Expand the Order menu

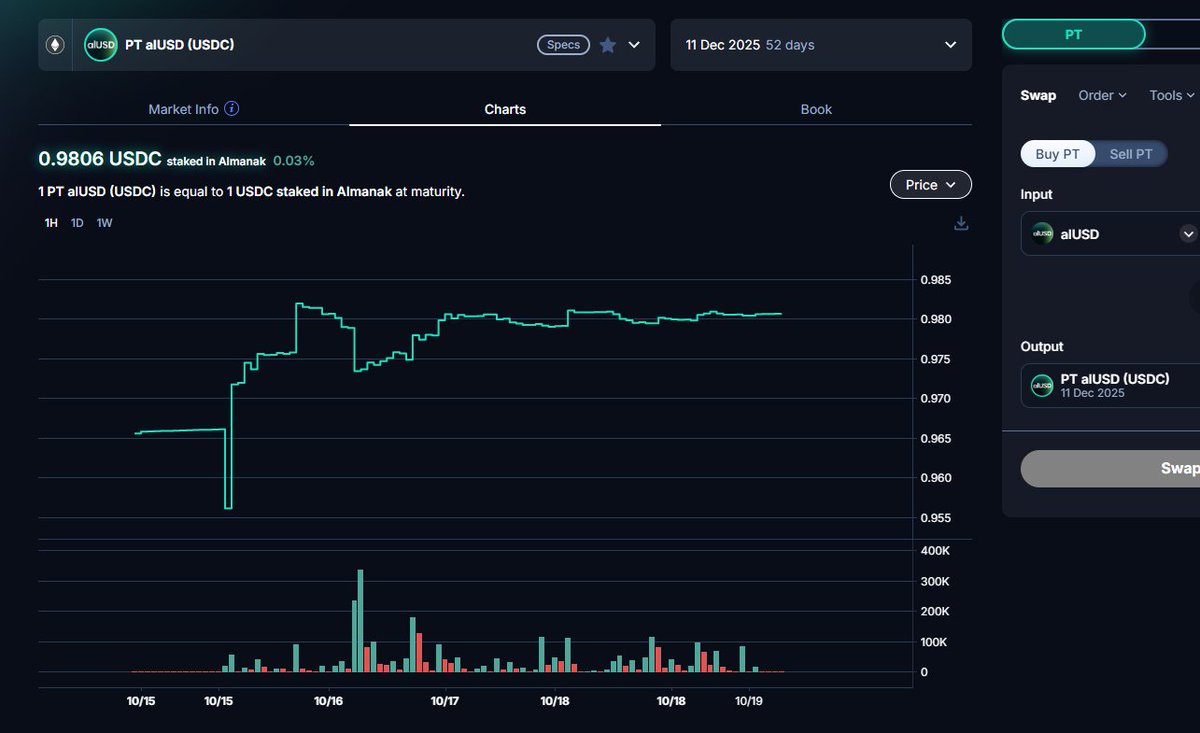tap(1102, 95)
